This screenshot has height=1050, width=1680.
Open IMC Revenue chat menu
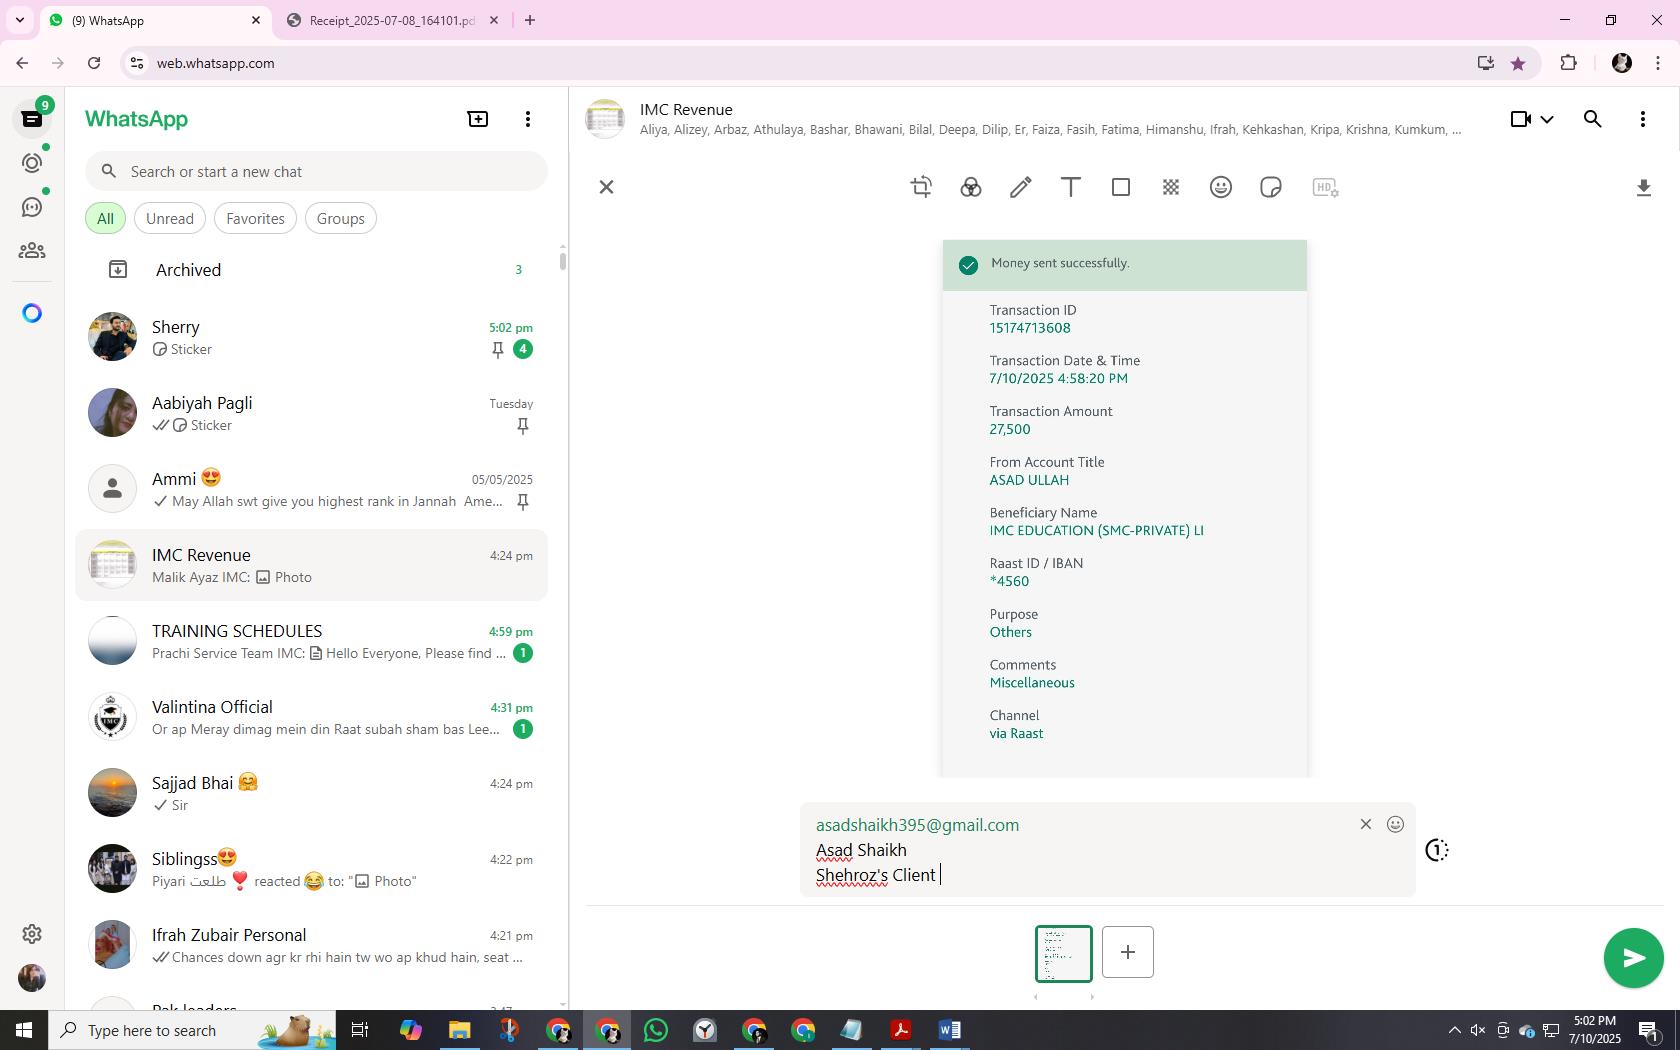click(x=1643, y=119)
